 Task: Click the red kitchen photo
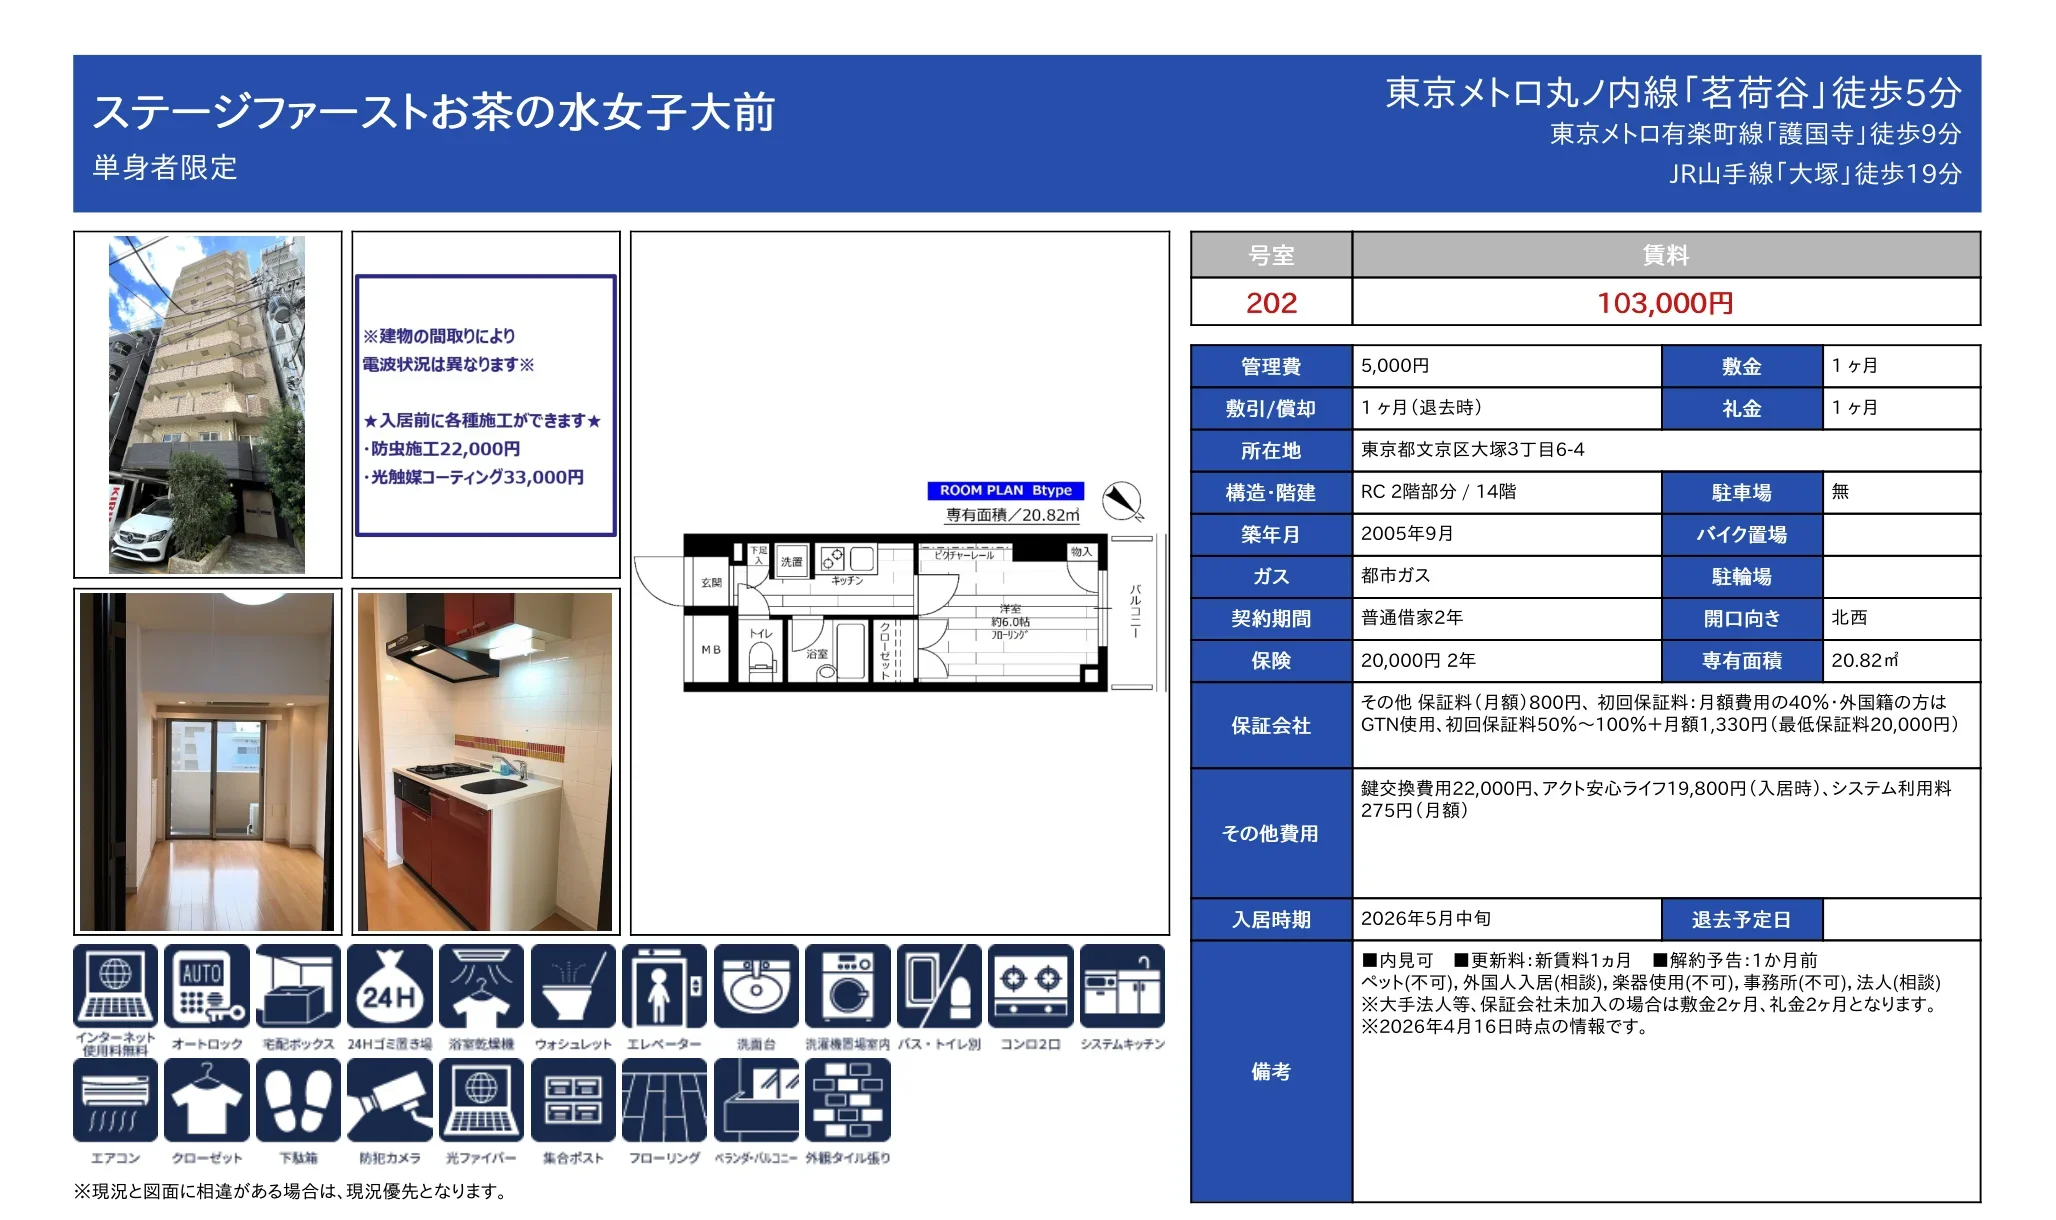point(485,762)
